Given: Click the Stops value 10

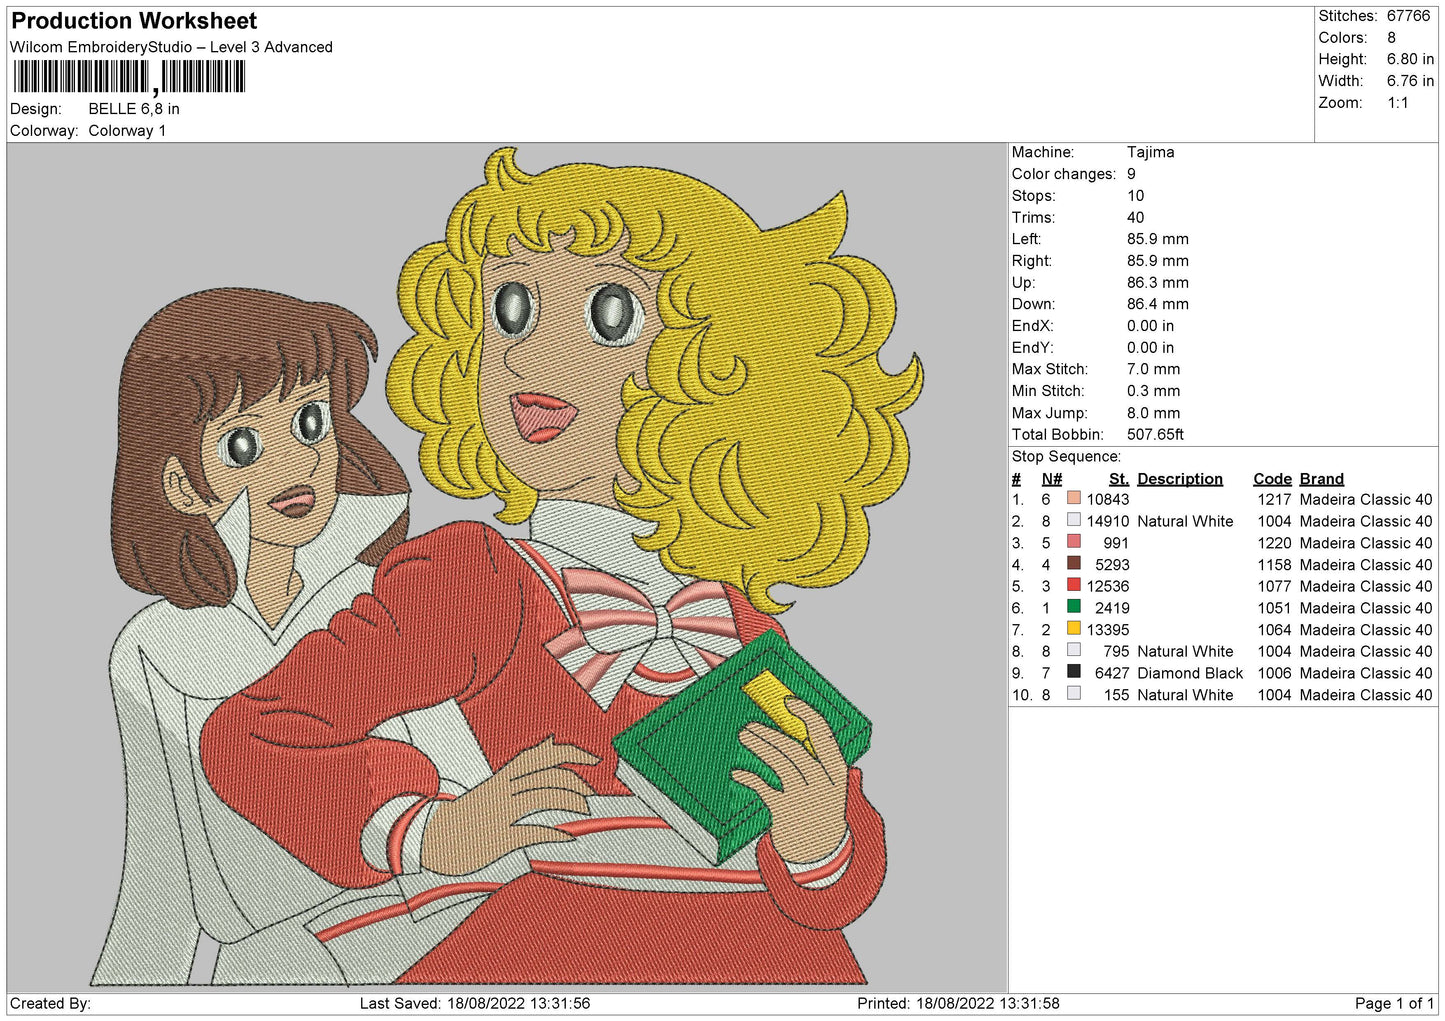Looking at the screenshot, I should click(1135, 196).
